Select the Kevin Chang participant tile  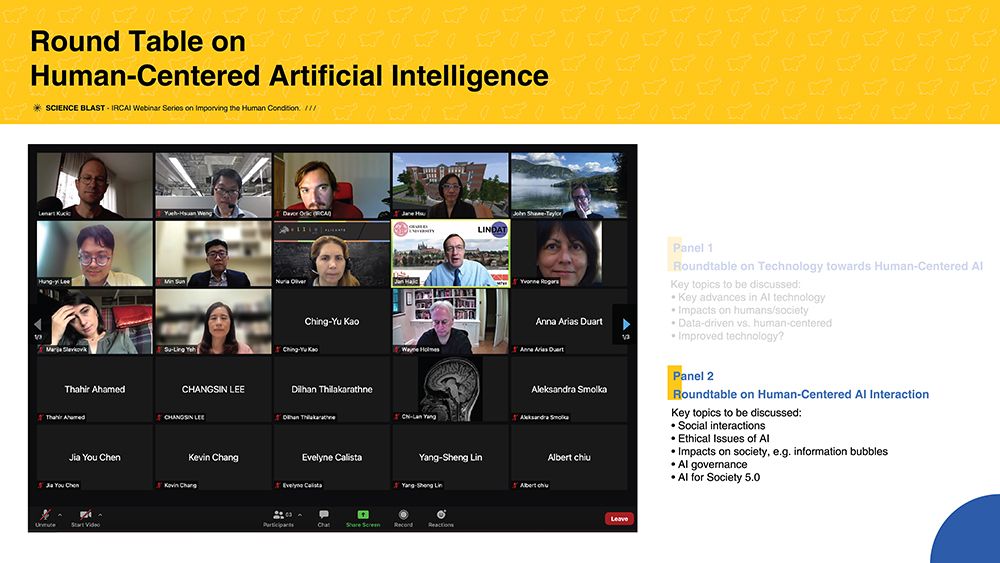coord(213,457)
